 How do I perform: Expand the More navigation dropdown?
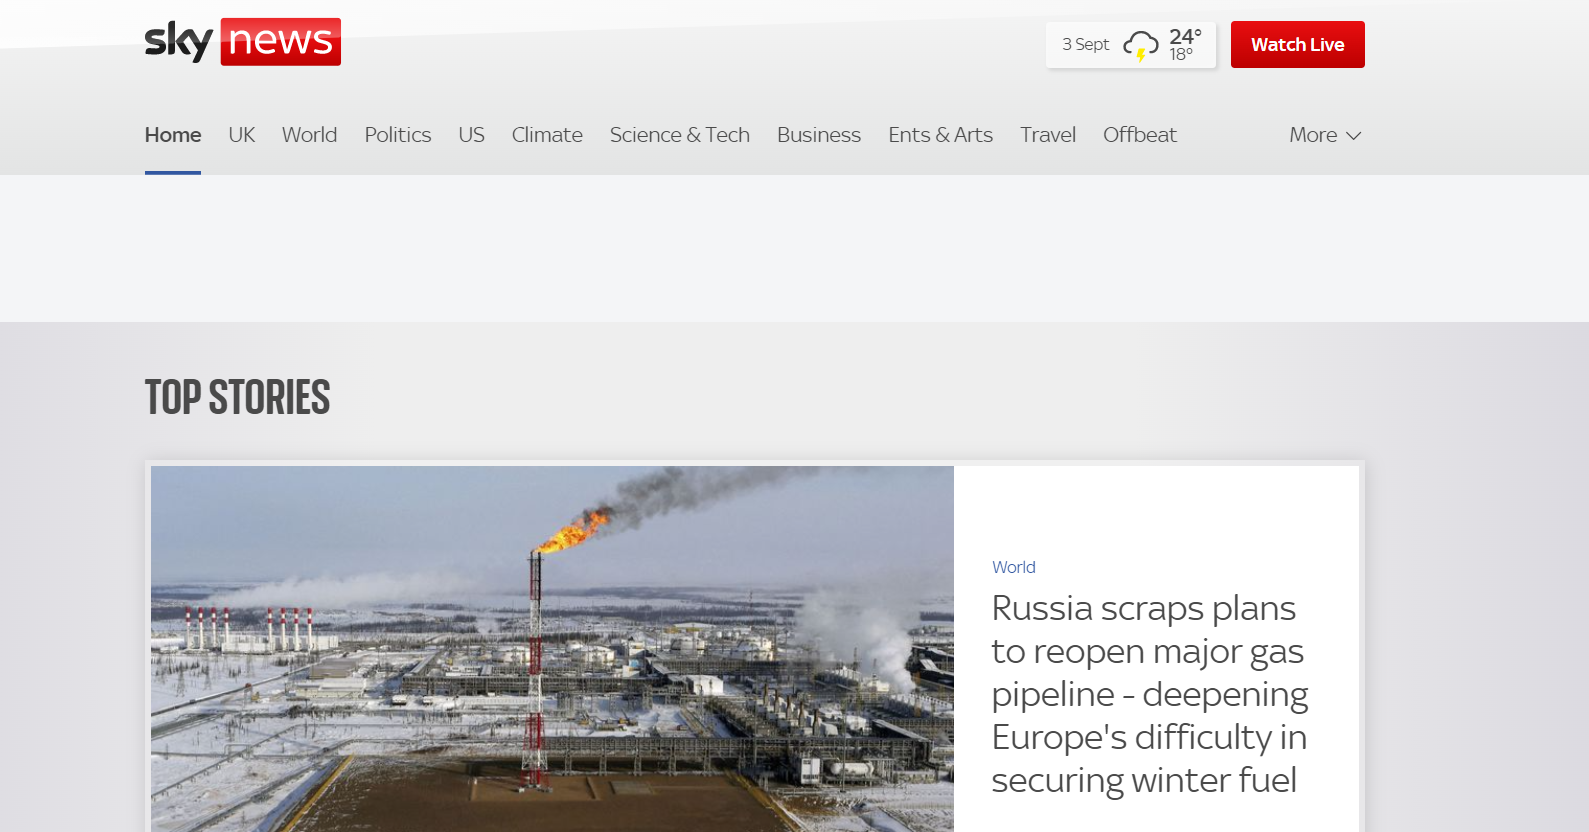click(1325, 135)
